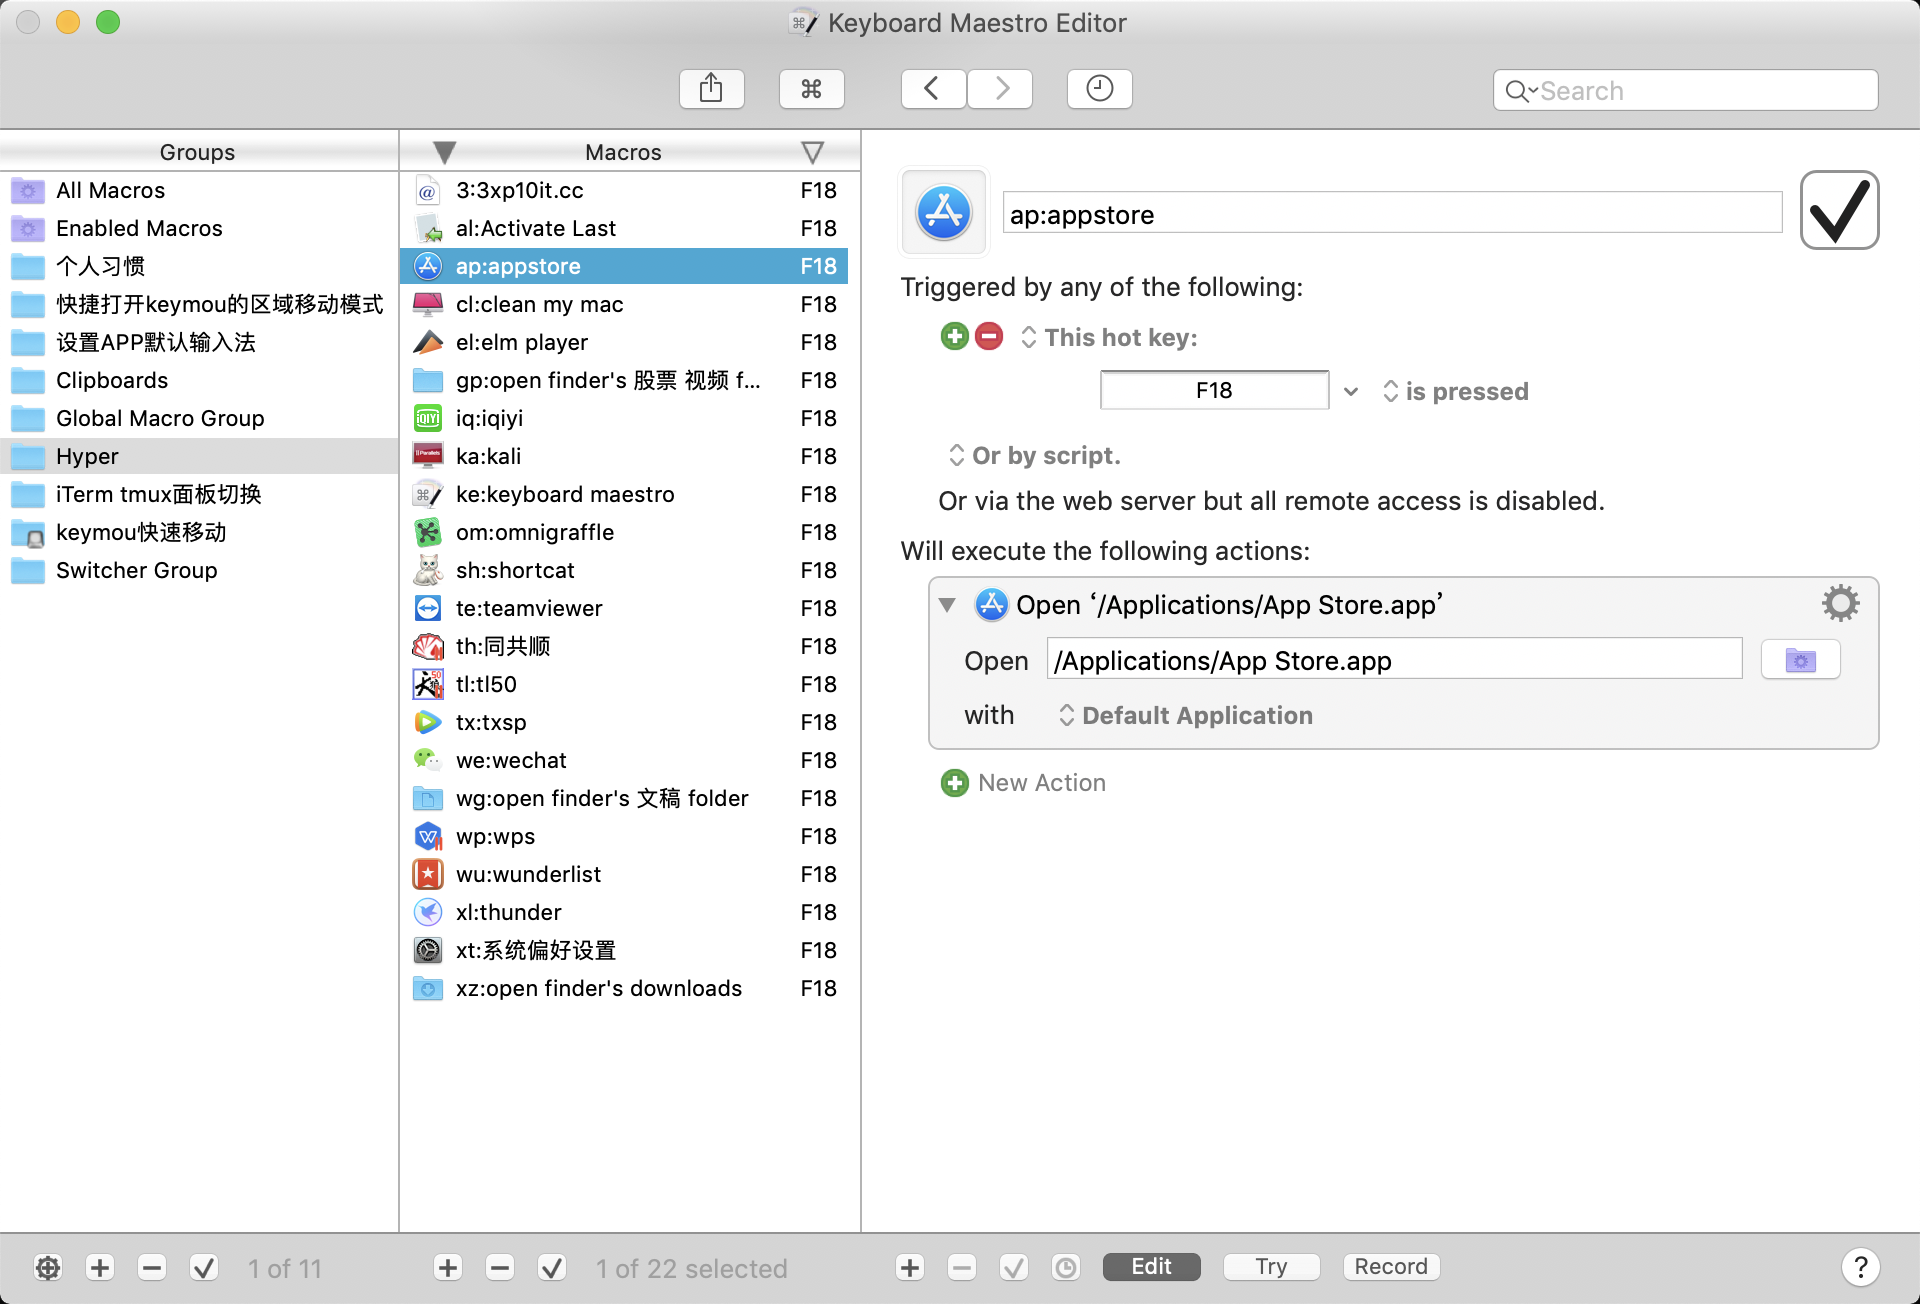Click the Record button
The height and width of the screenshot is (1304, 1920).
point(1390,1267)
